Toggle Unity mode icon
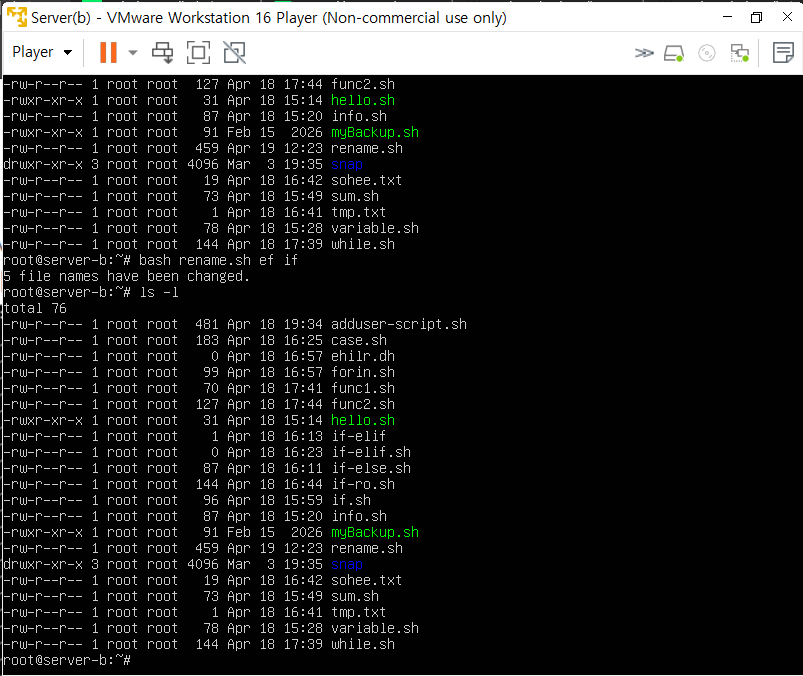Viewport: 803px width, 676px height. (x=235, y=52)
